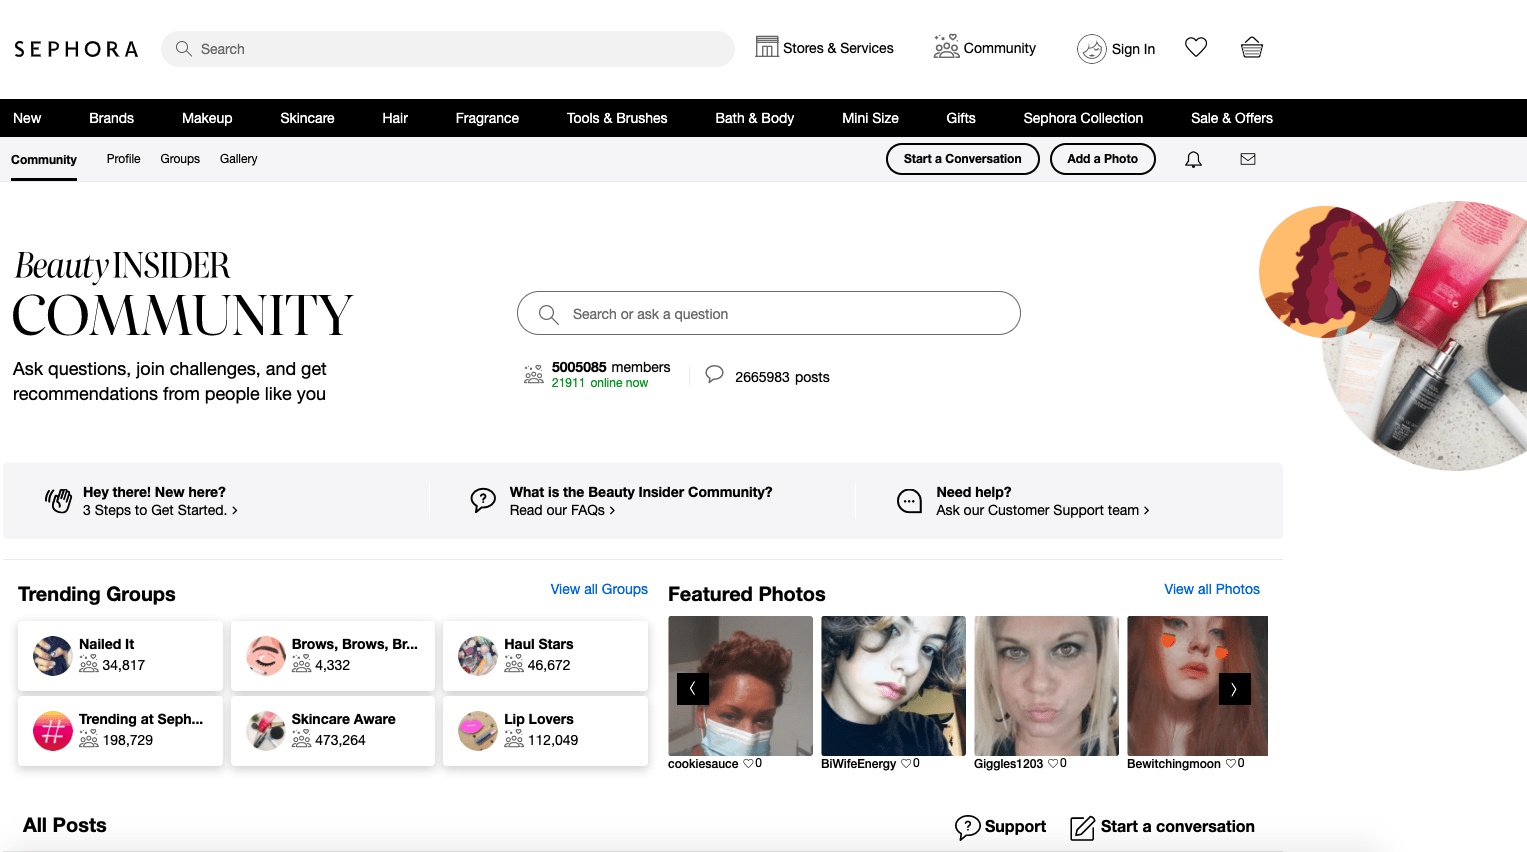Open the Gifts menu
Viewport: 1527px width, 852px height.
tap(961, 118)
